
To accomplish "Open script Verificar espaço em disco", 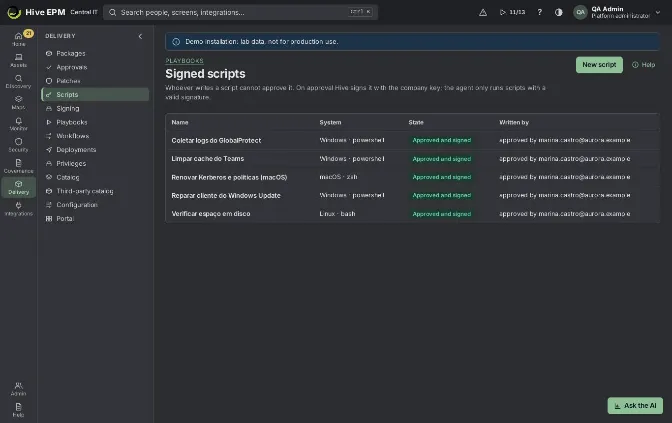I will 211,214.
